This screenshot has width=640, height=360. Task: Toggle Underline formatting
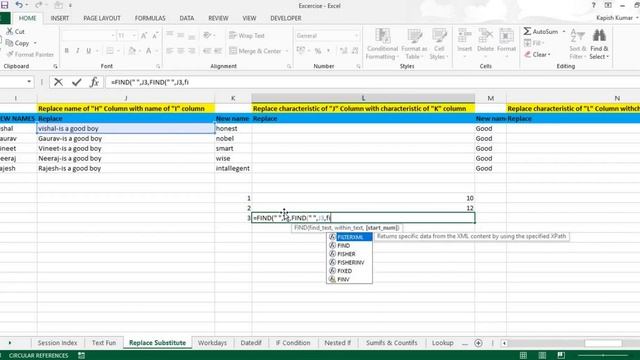click(89, 51)
